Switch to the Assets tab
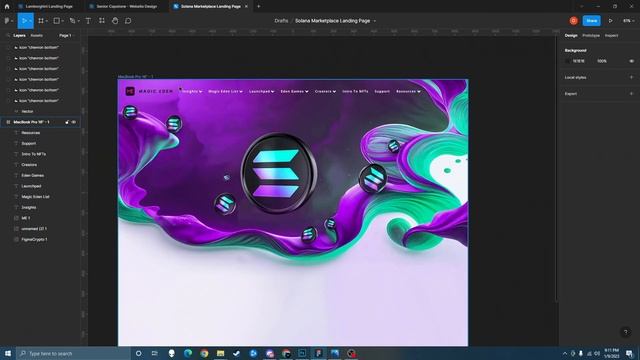The image size is (640, 360). [x=36, y=36]
